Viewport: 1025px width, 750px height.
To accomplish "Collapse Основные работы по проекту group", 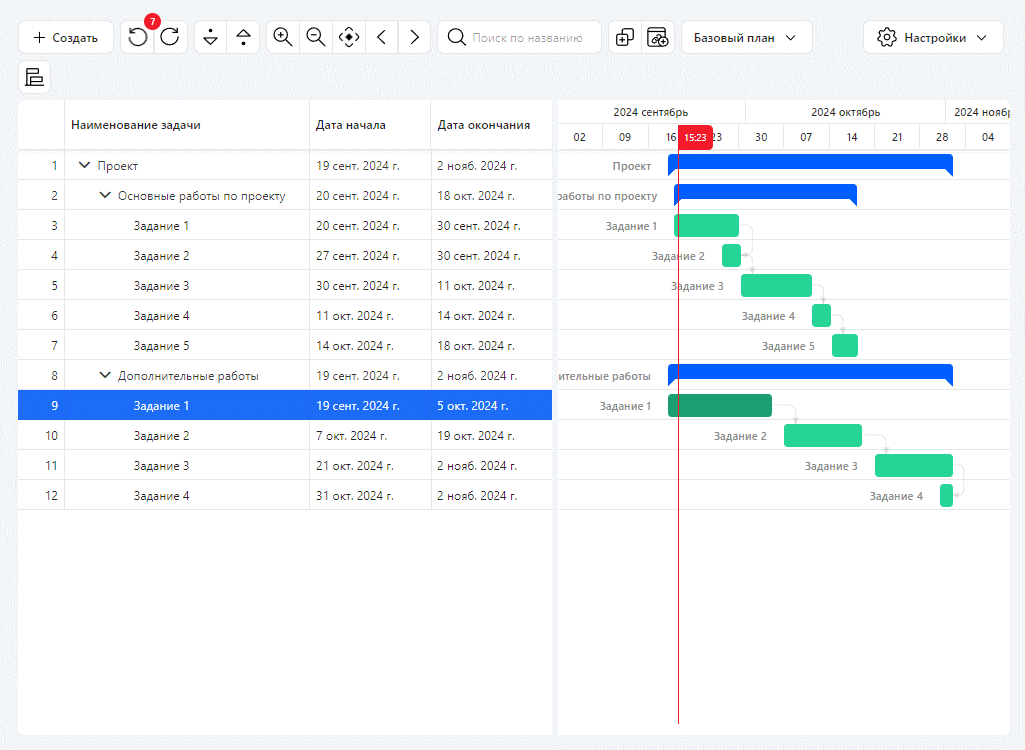I will click(x=105, y=196).
